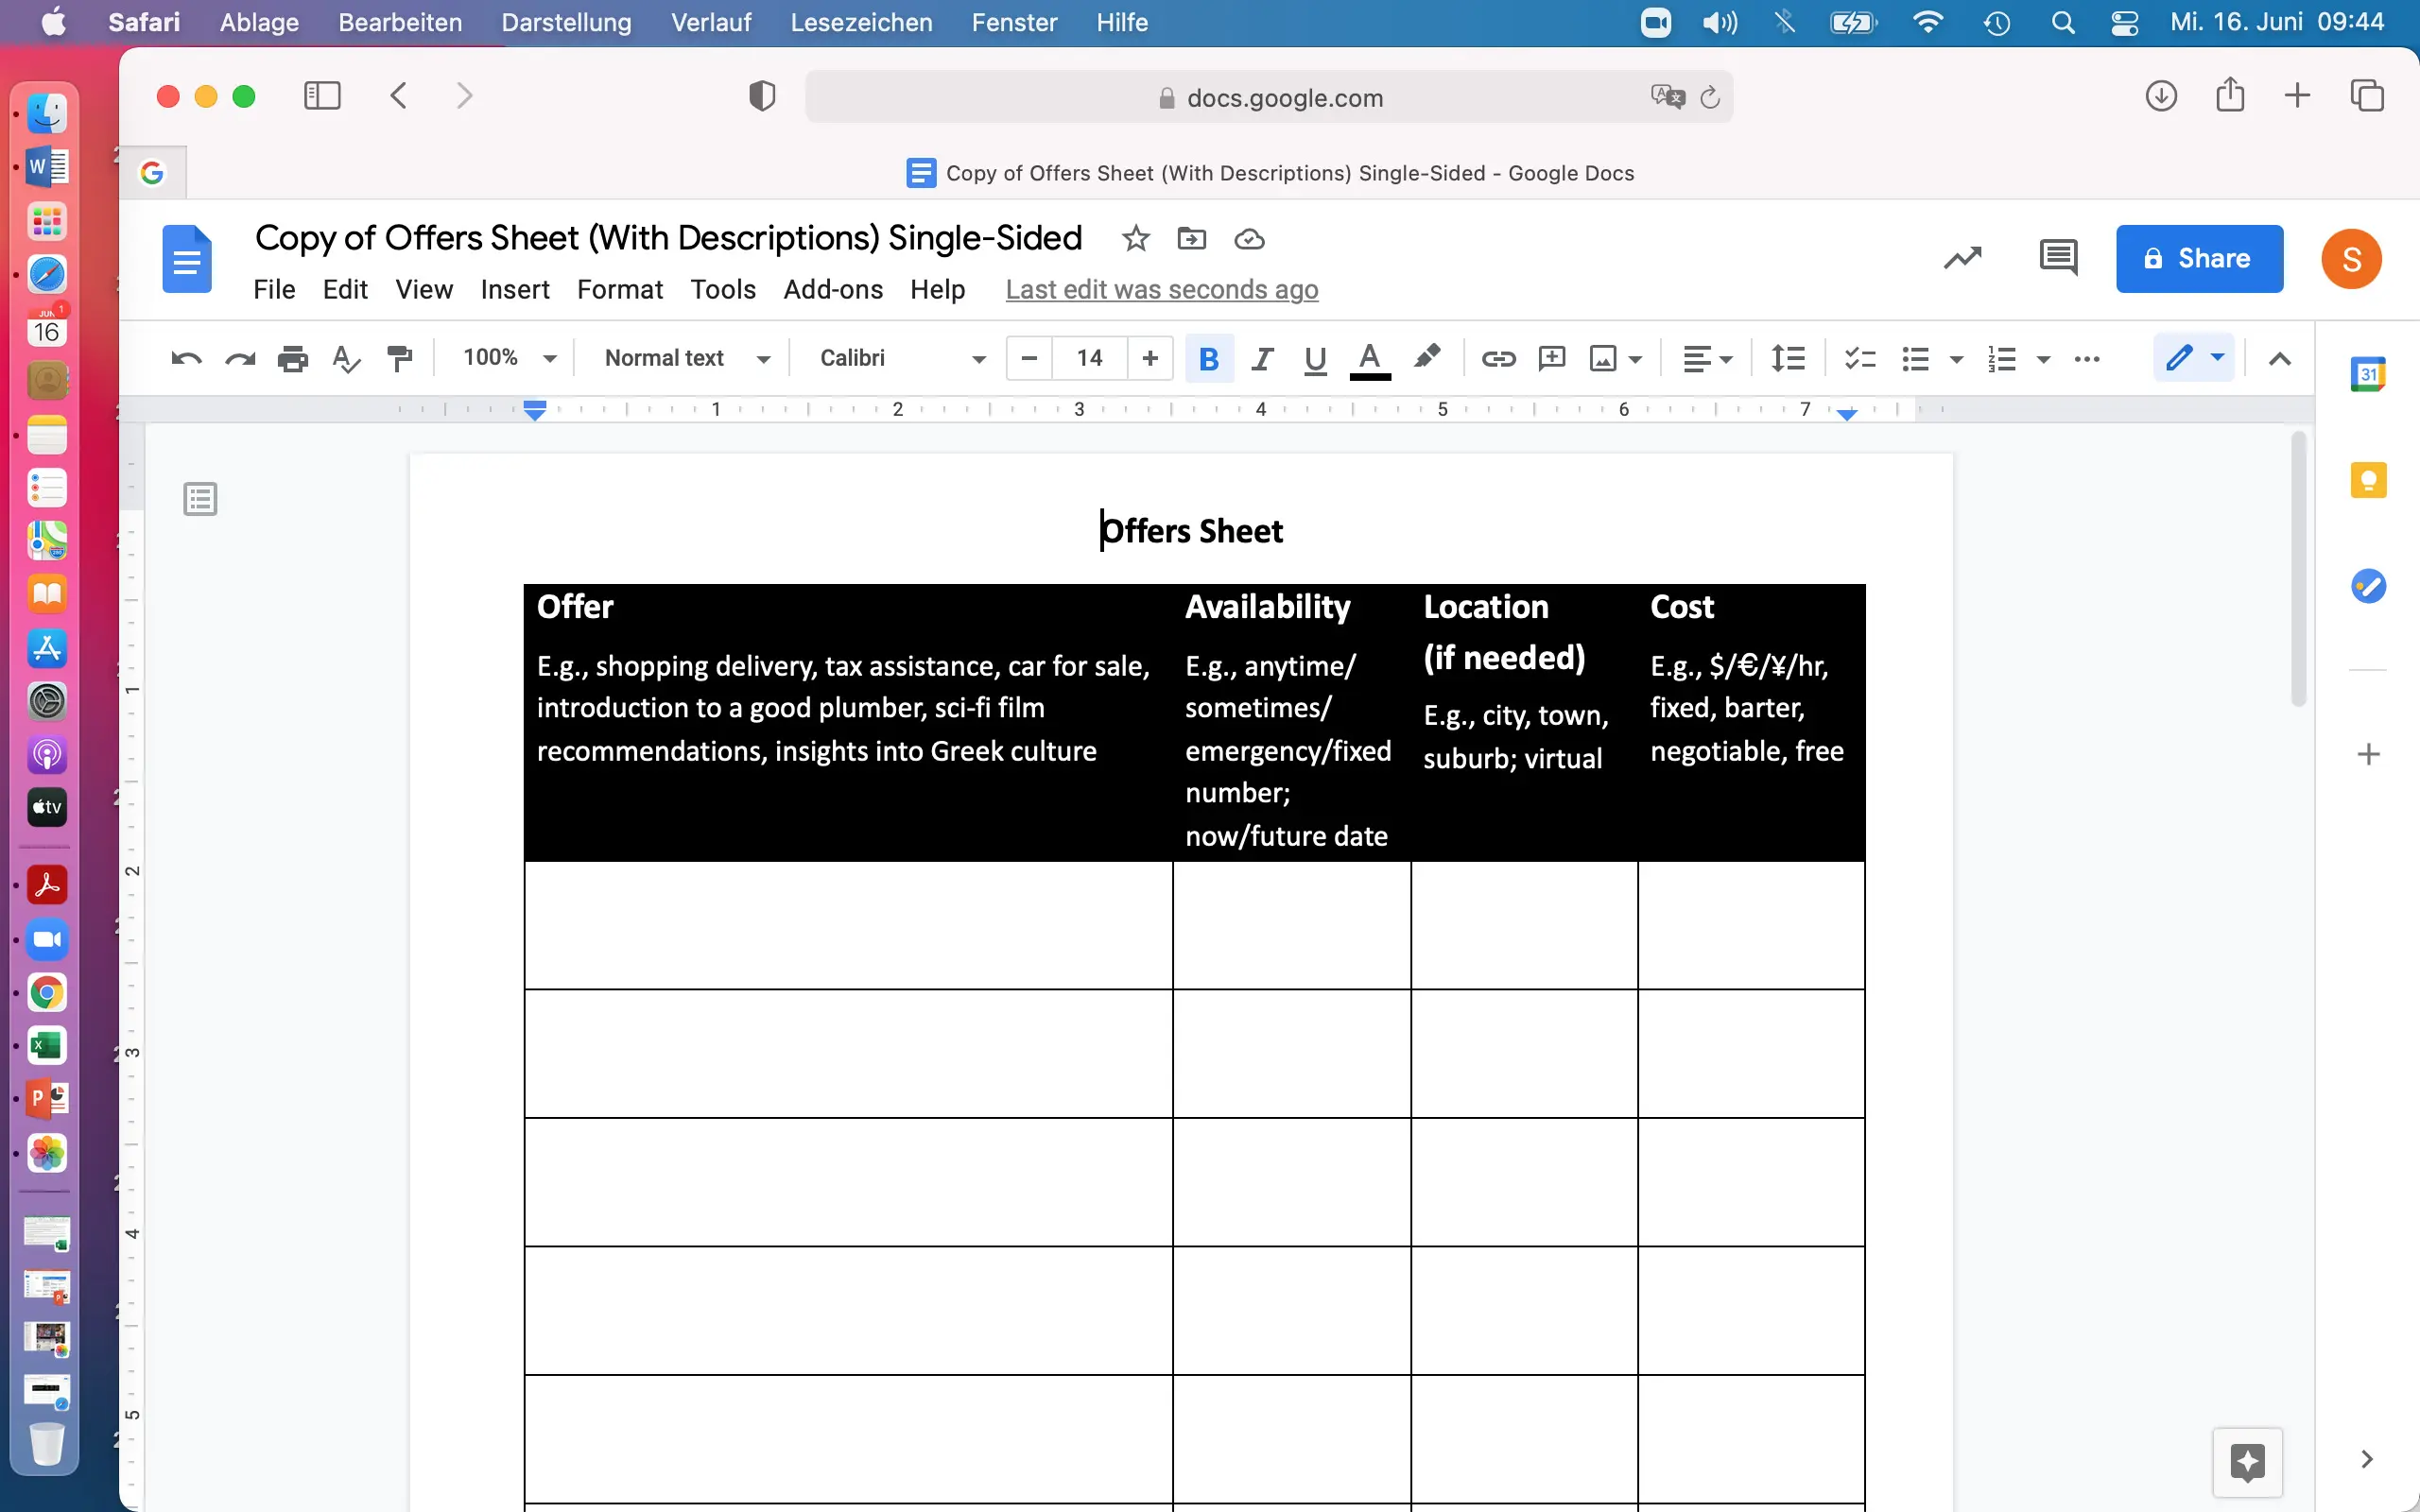The image size is (2420, 1512).
Task: Open 'Last edit was seconds ago' link
Action: (x=1161, y=290)
